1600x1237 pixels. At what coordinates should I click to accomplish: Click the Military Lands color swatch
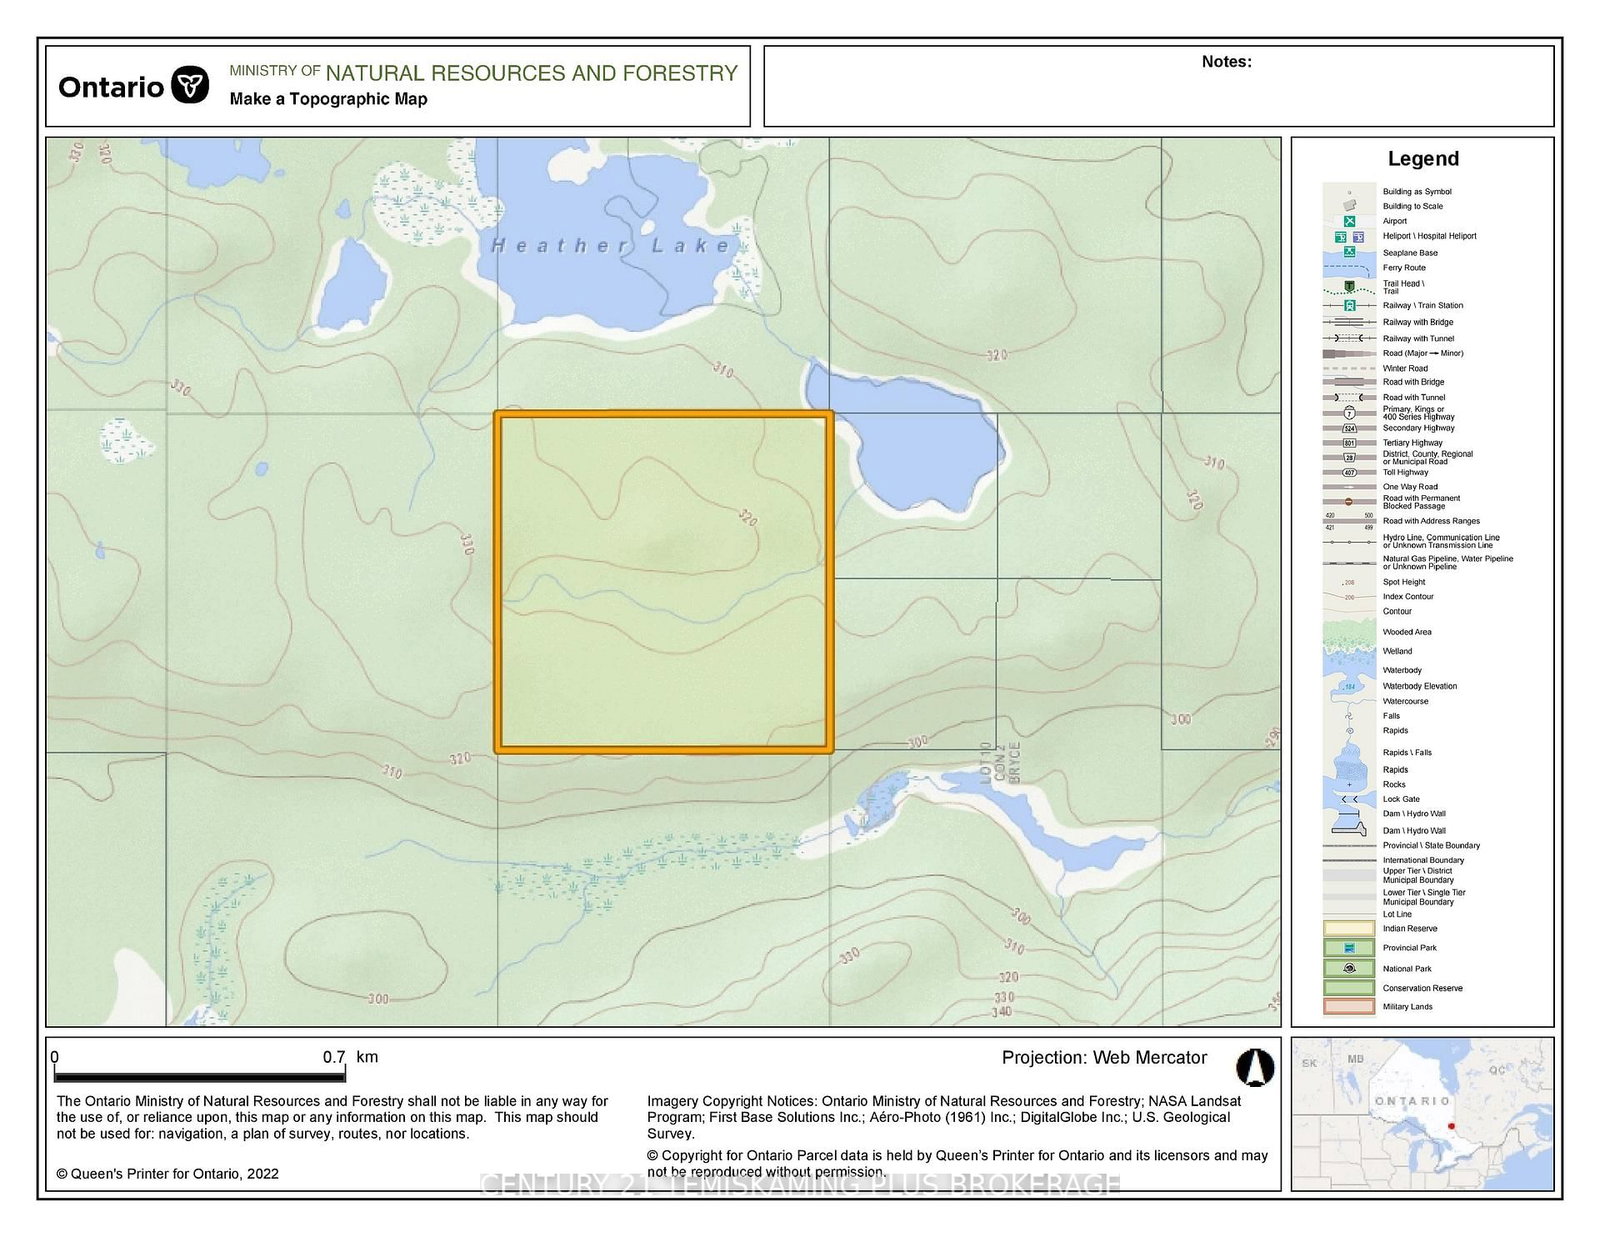click(1349, 1006)
